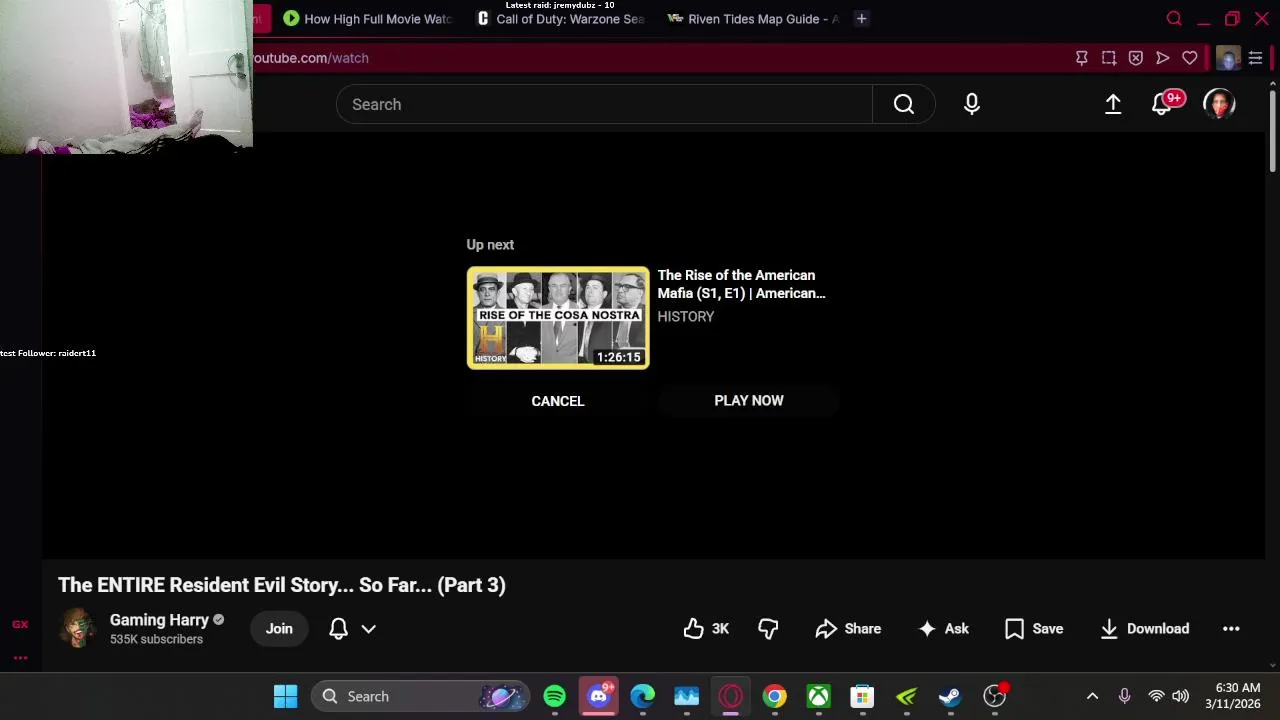Toggle notification bell for Gaming Harry
Viewport: 1280px width, 720px height.
[338, 629]
